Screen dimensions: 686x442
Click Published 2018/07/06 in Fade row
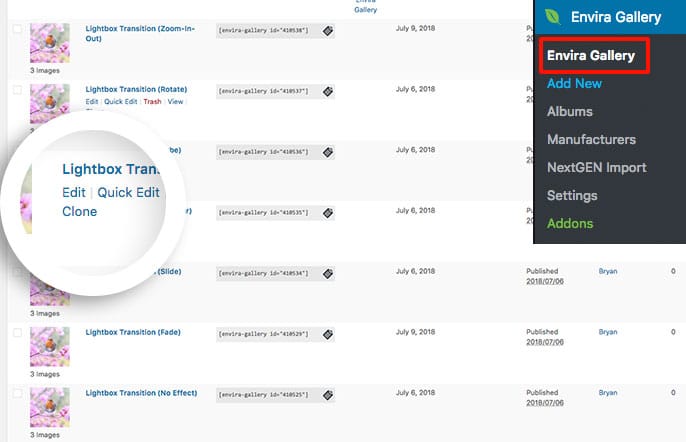pyautogui.click(x=545, y=337)
